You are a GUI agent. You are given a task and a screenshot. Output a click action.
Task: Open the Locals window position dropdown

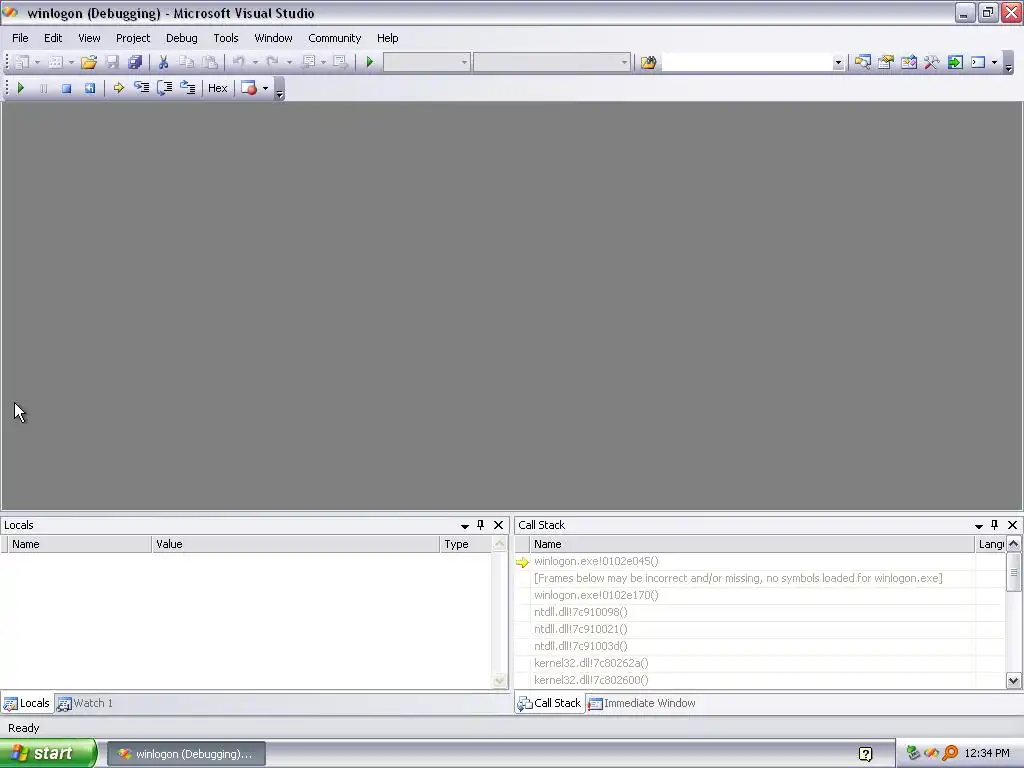[x=464, y=526]
